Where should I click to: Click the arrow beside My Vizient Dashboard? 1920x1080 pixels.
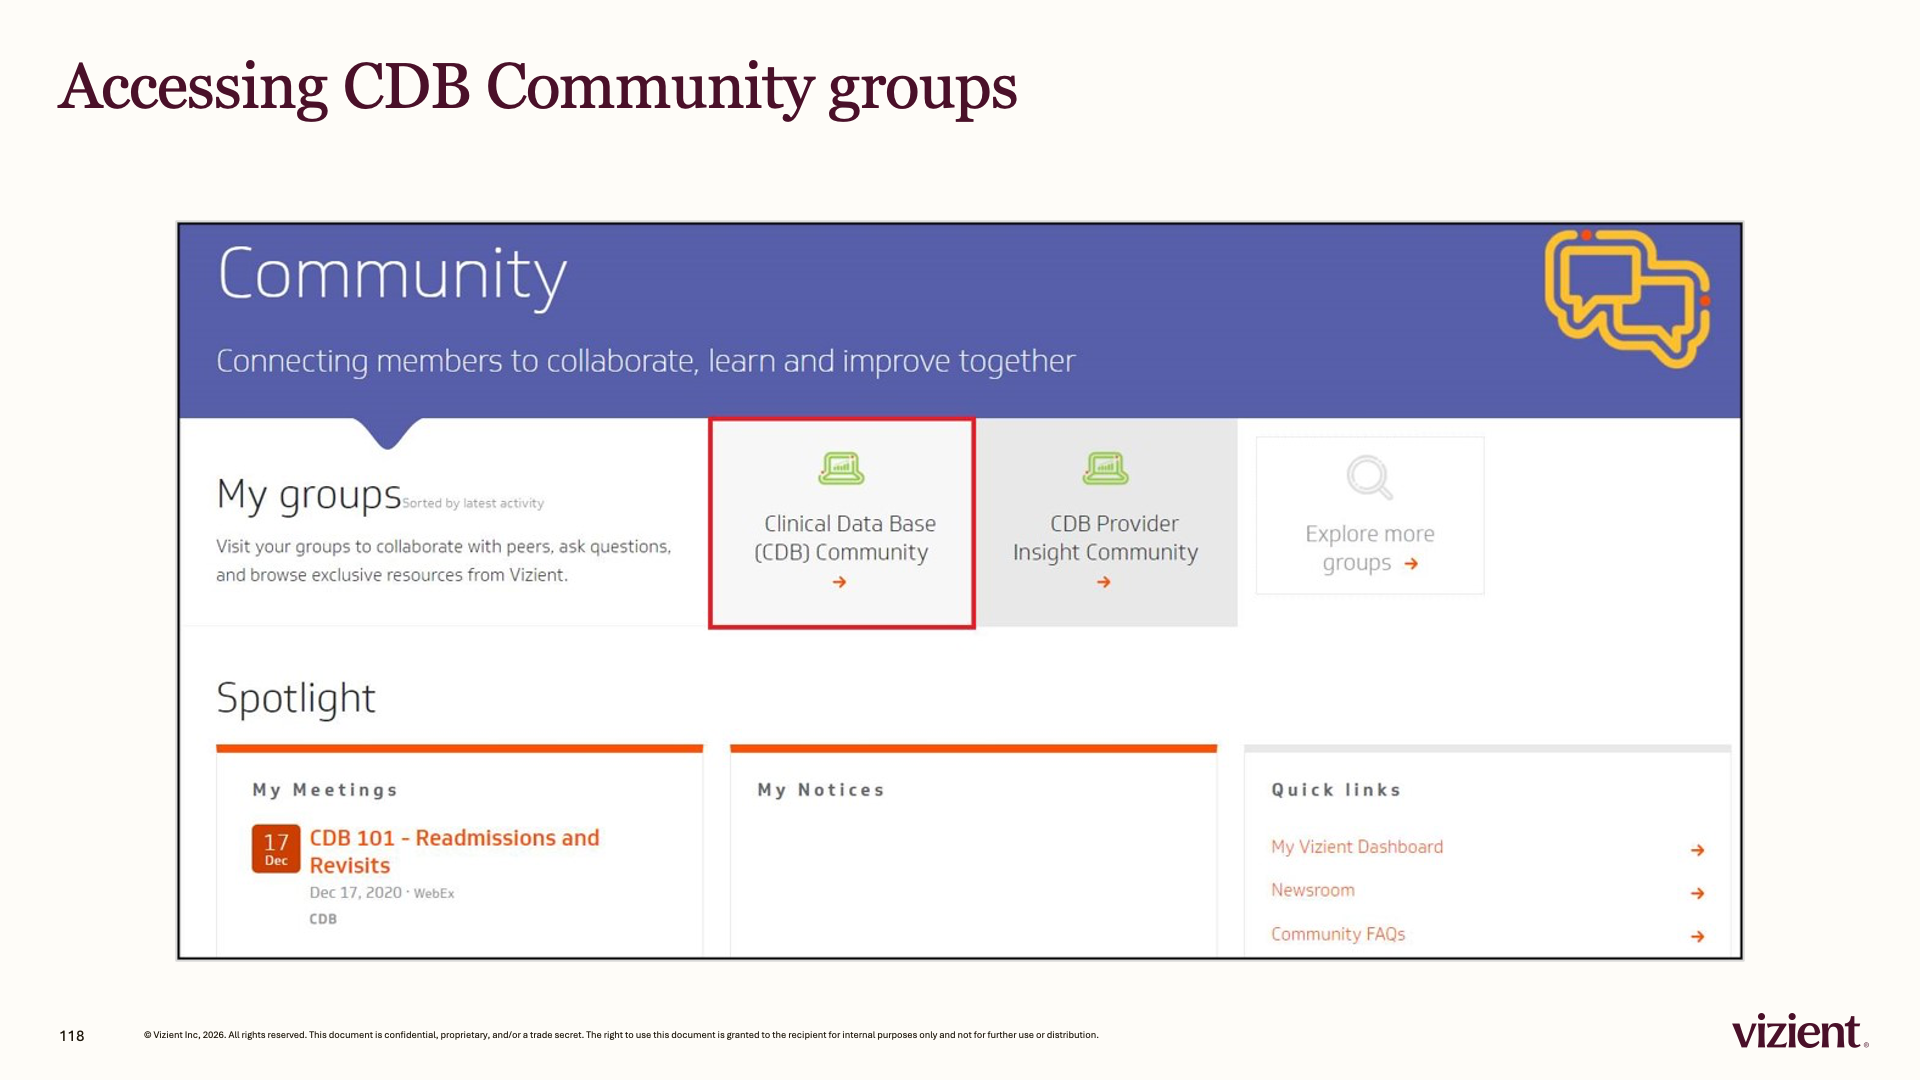click(x=1697, y=850)
